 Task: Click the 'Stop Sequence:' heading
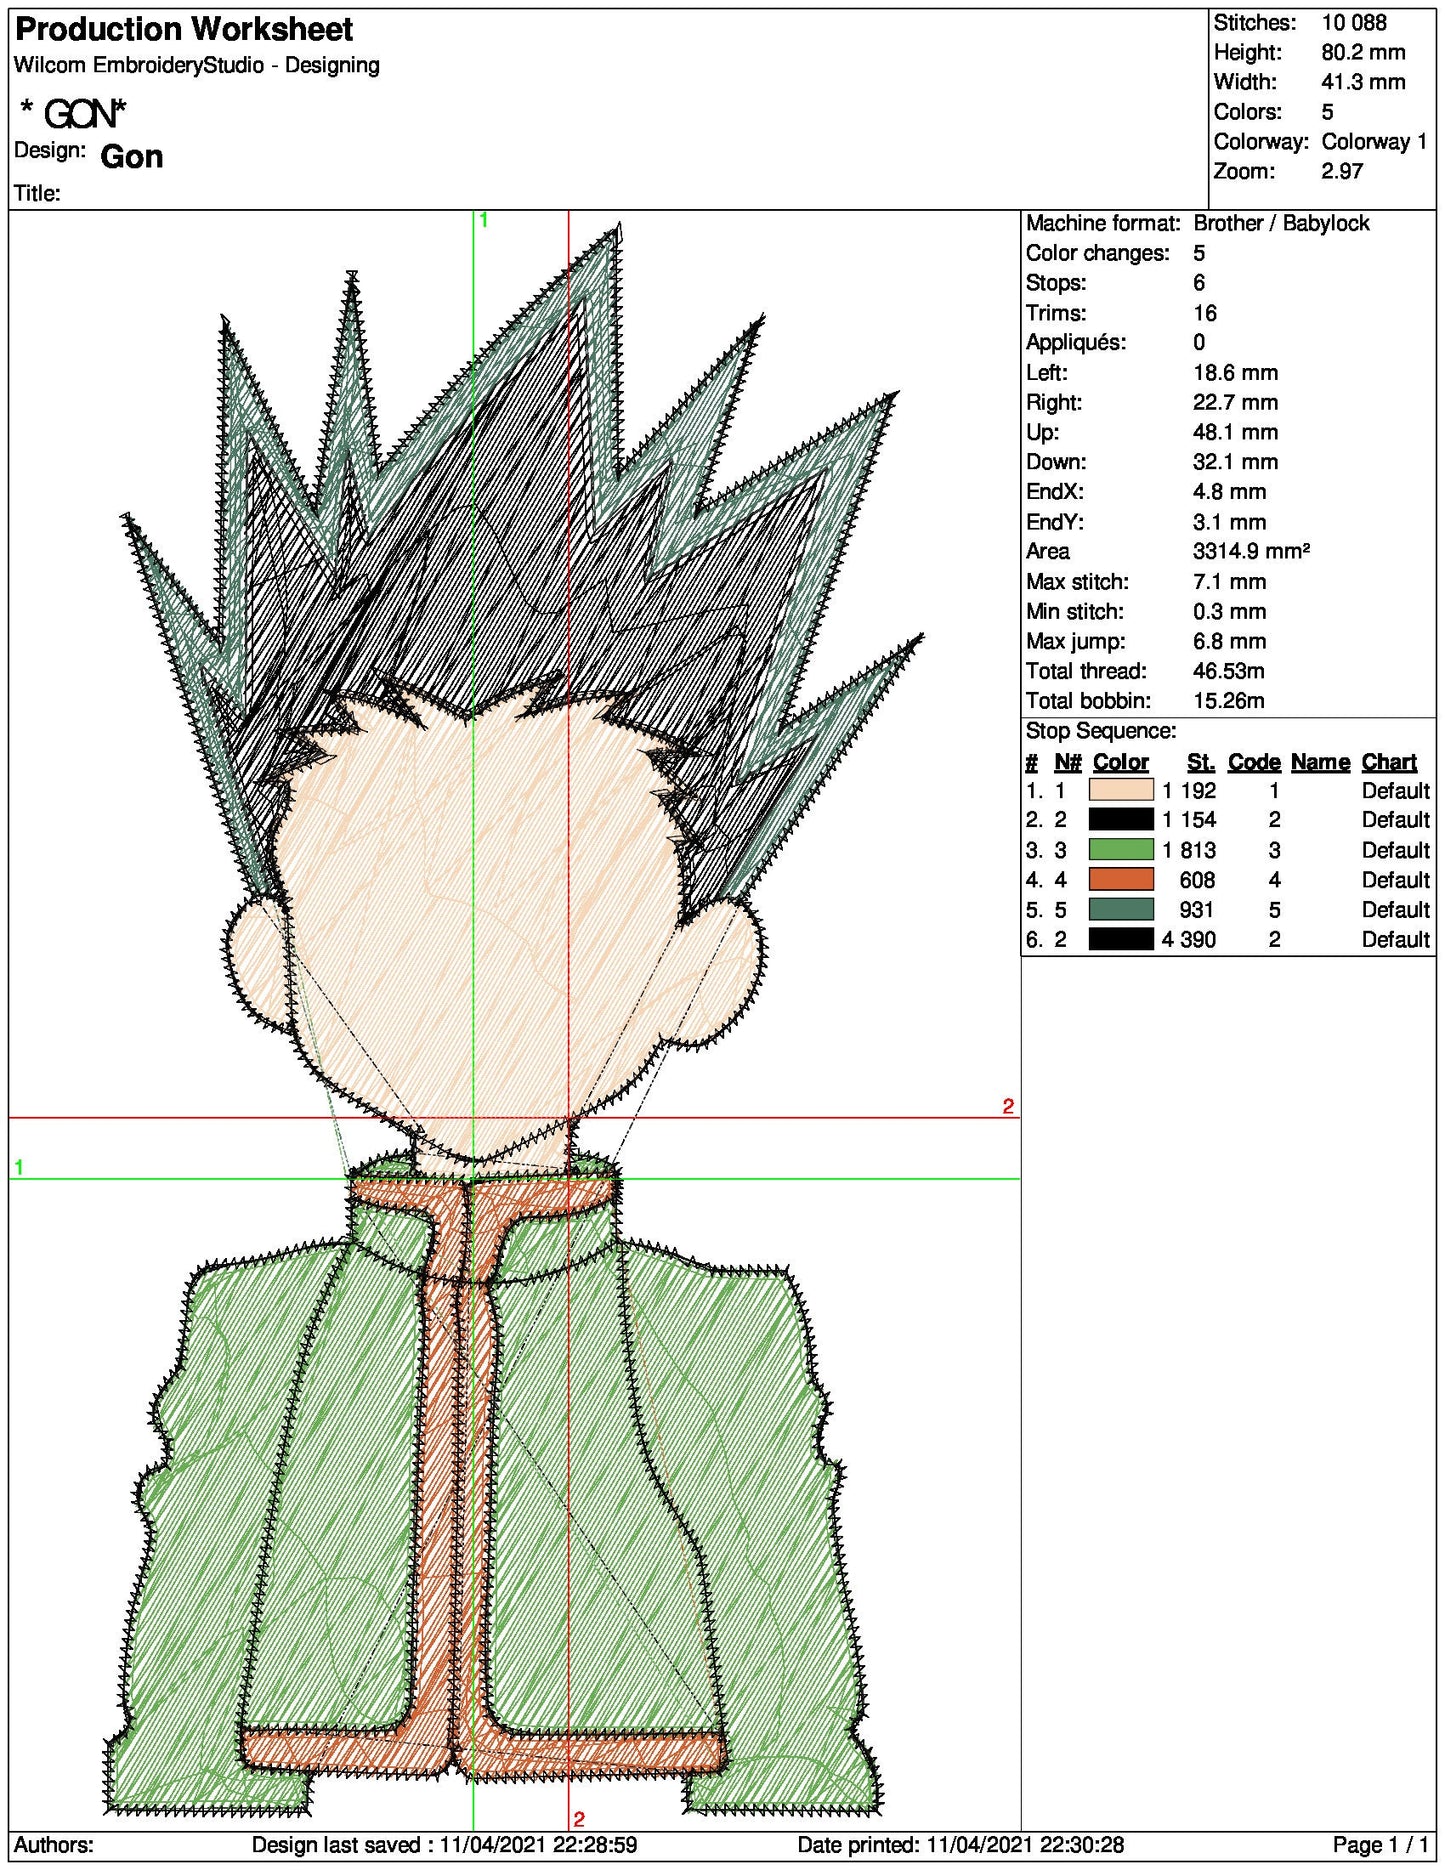click(1101, 731)
